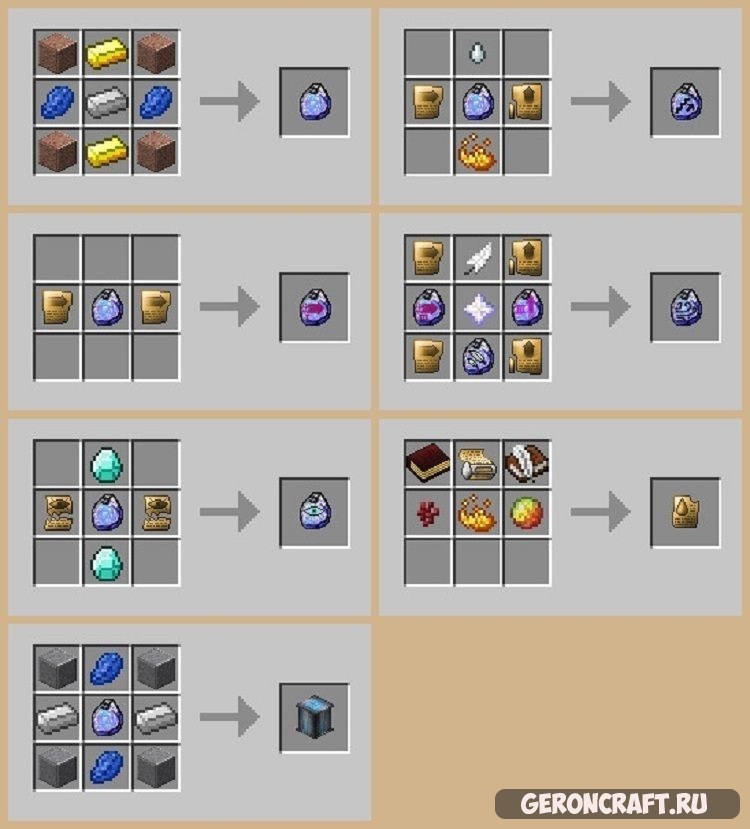Click the top-left stone block in the pedestal recipe
Image resolution: width=750 pixels, height=829 pixels.
pos(57,668)
